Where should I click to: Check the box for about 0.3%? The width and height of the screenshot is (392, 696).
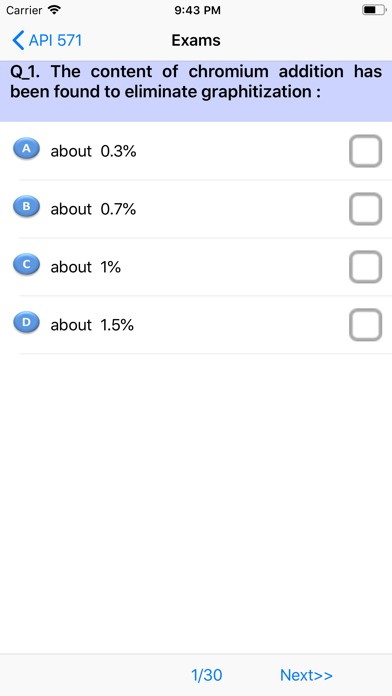[365, 151]
